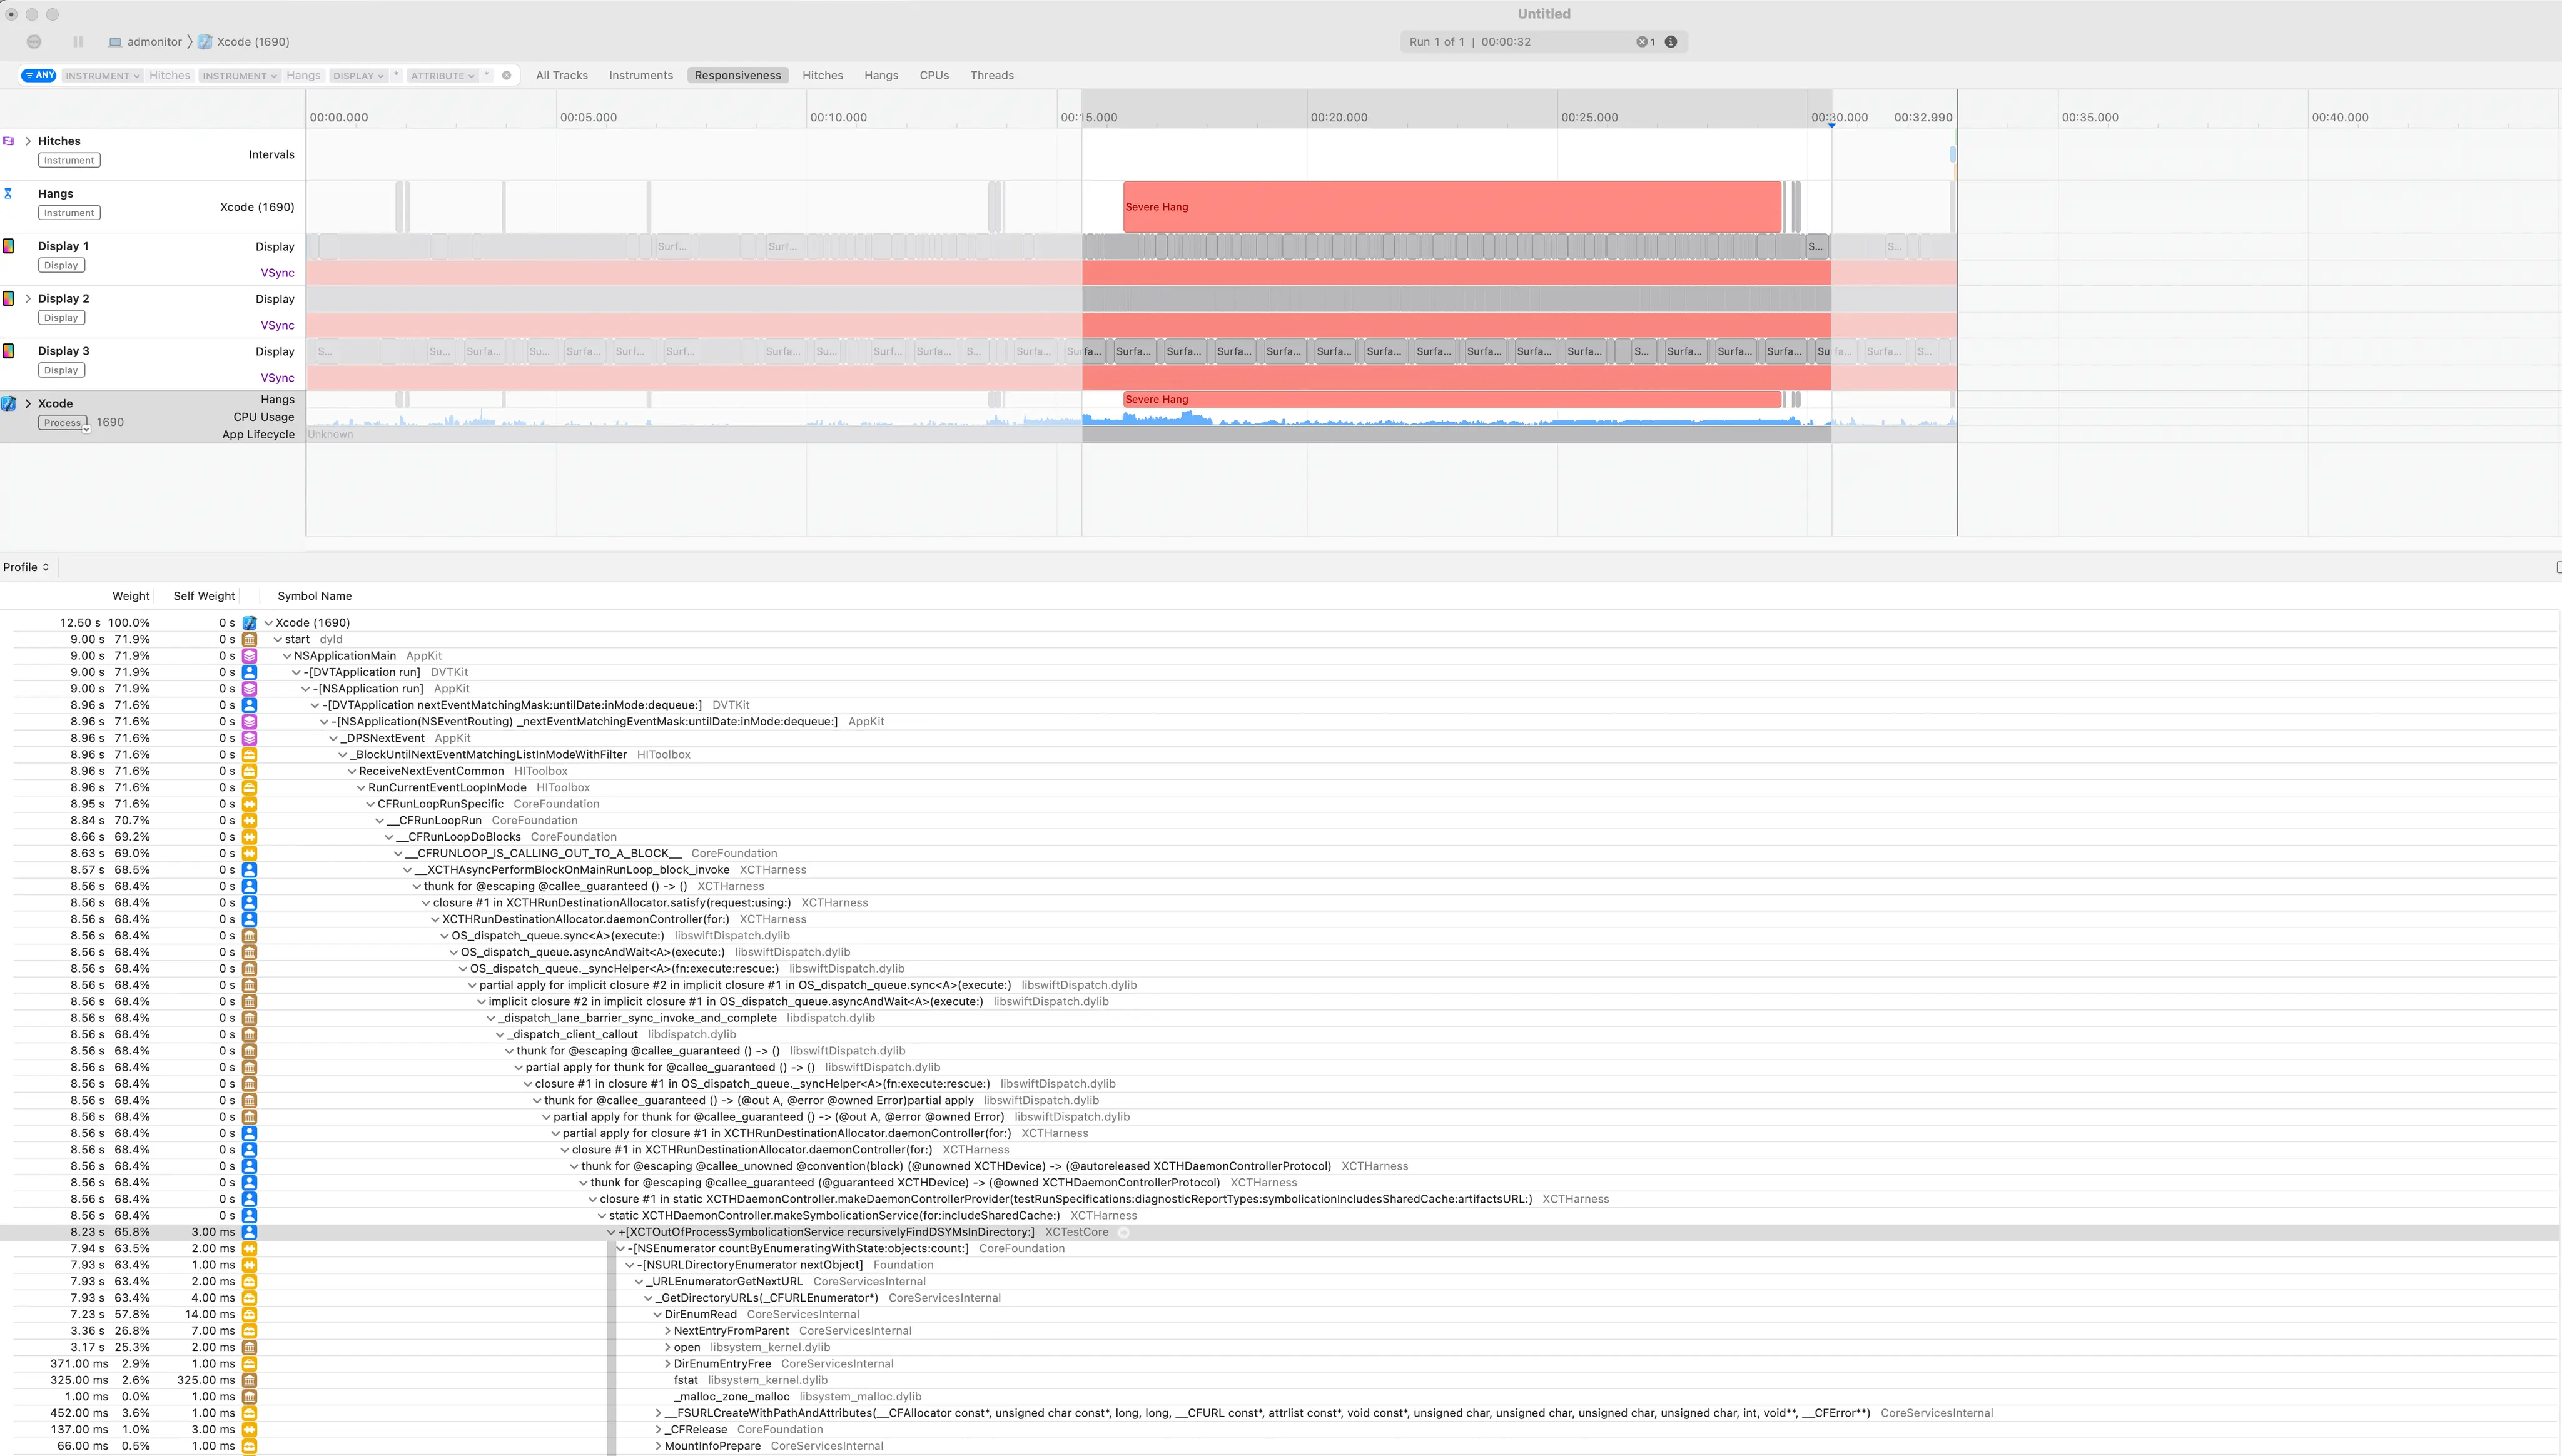Toggle the ANY filter match pill
The image size is (2562, 1456).
coord(39,75)
